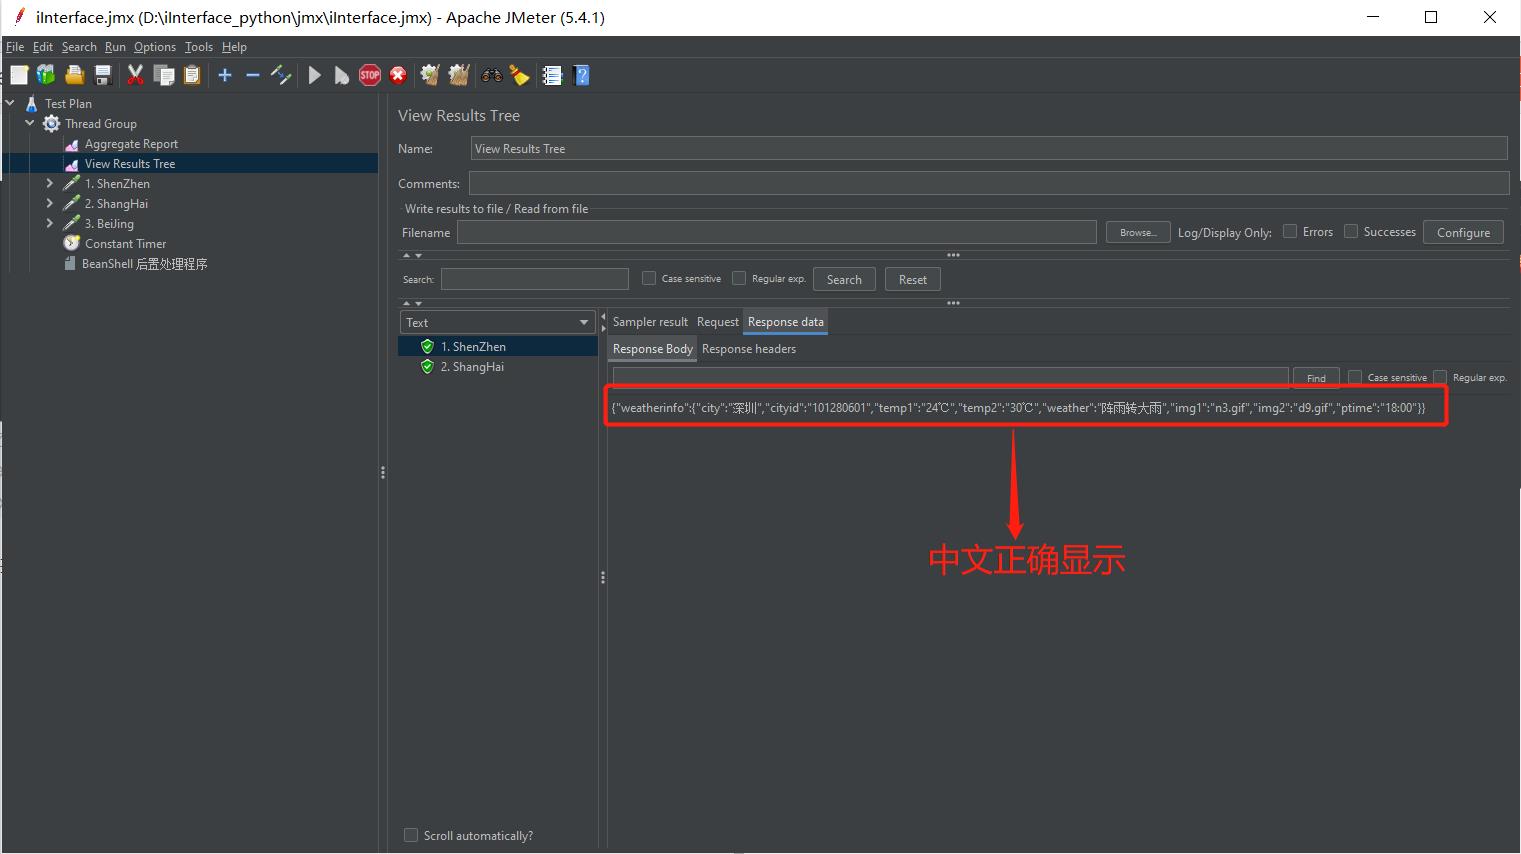Screen dimensions: 1521x854
Task: Toggle Scroll automatically checkbox
Action: point(410,835)
